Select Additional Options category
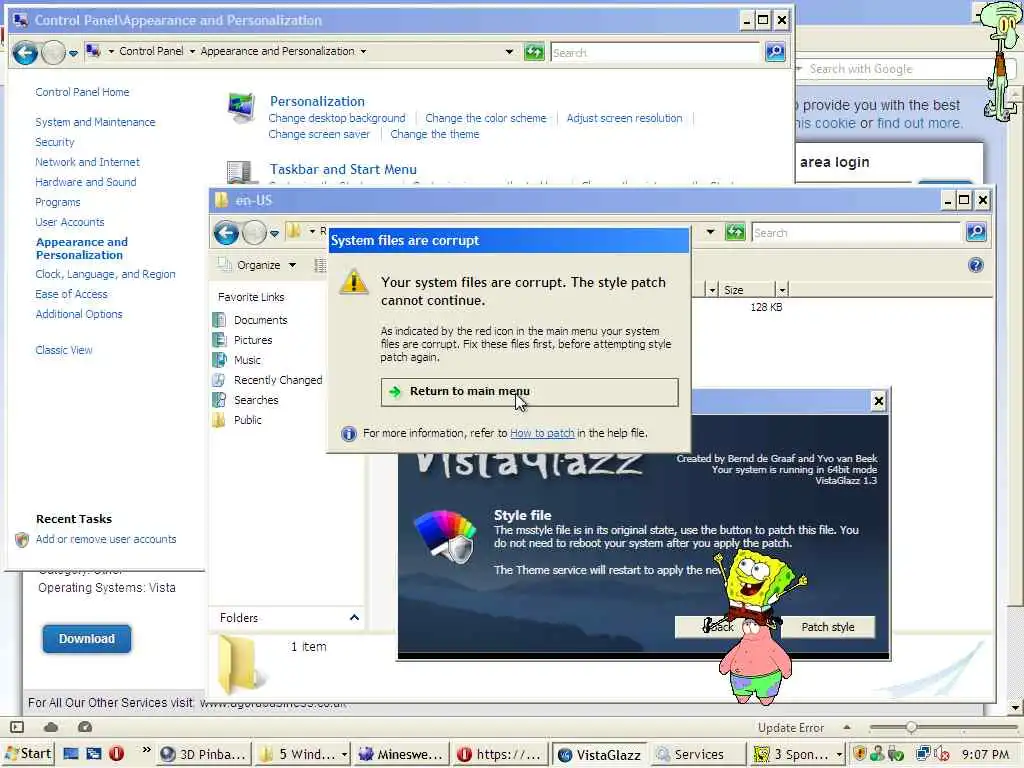 coord(79,314)
